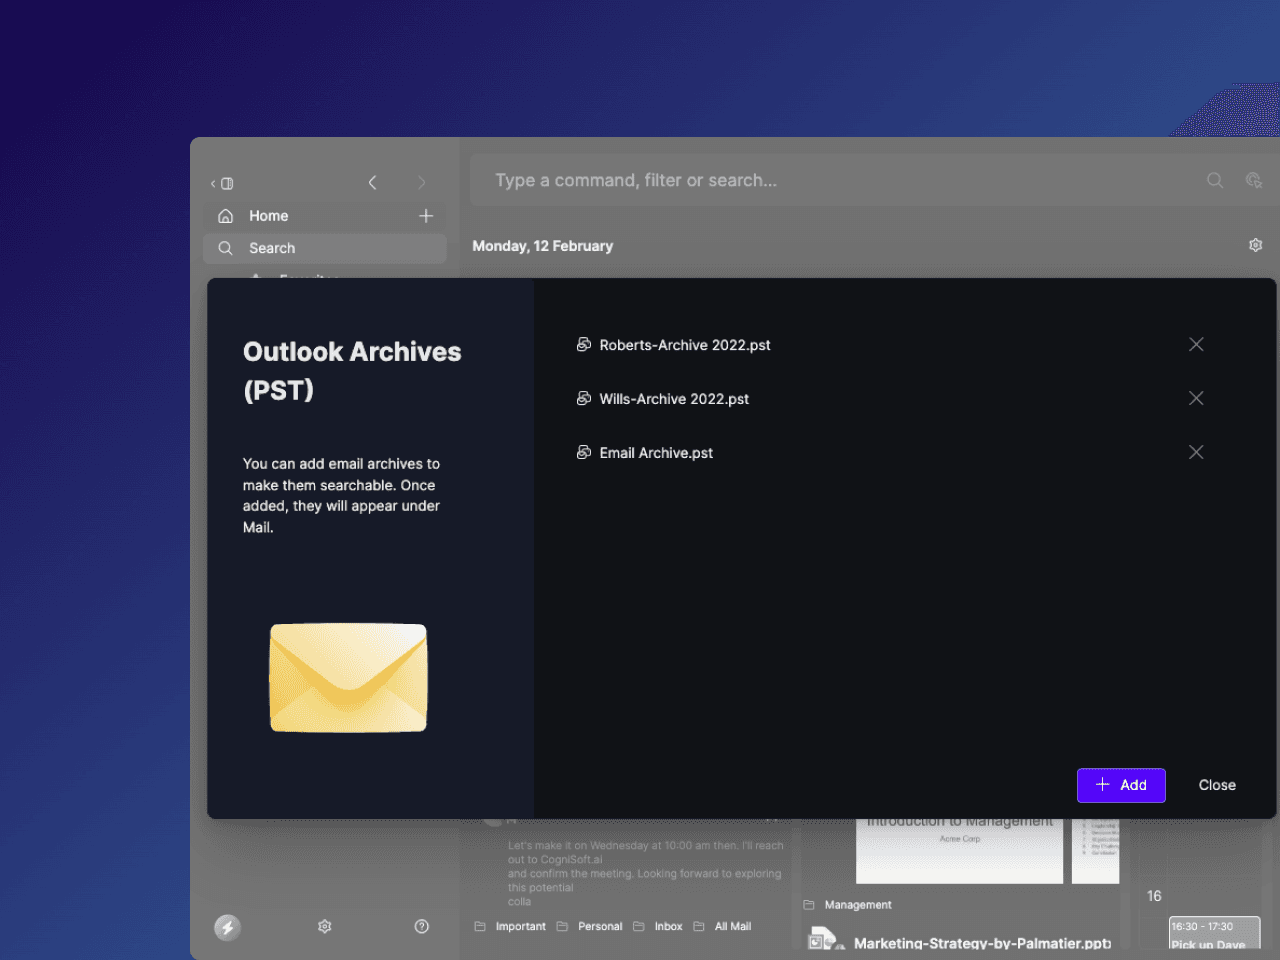The height and width of the screenshot is (960, 1280).
Task: Open the 16:30 - 17:30 calendar event
Action: [x=1214, y=934]
